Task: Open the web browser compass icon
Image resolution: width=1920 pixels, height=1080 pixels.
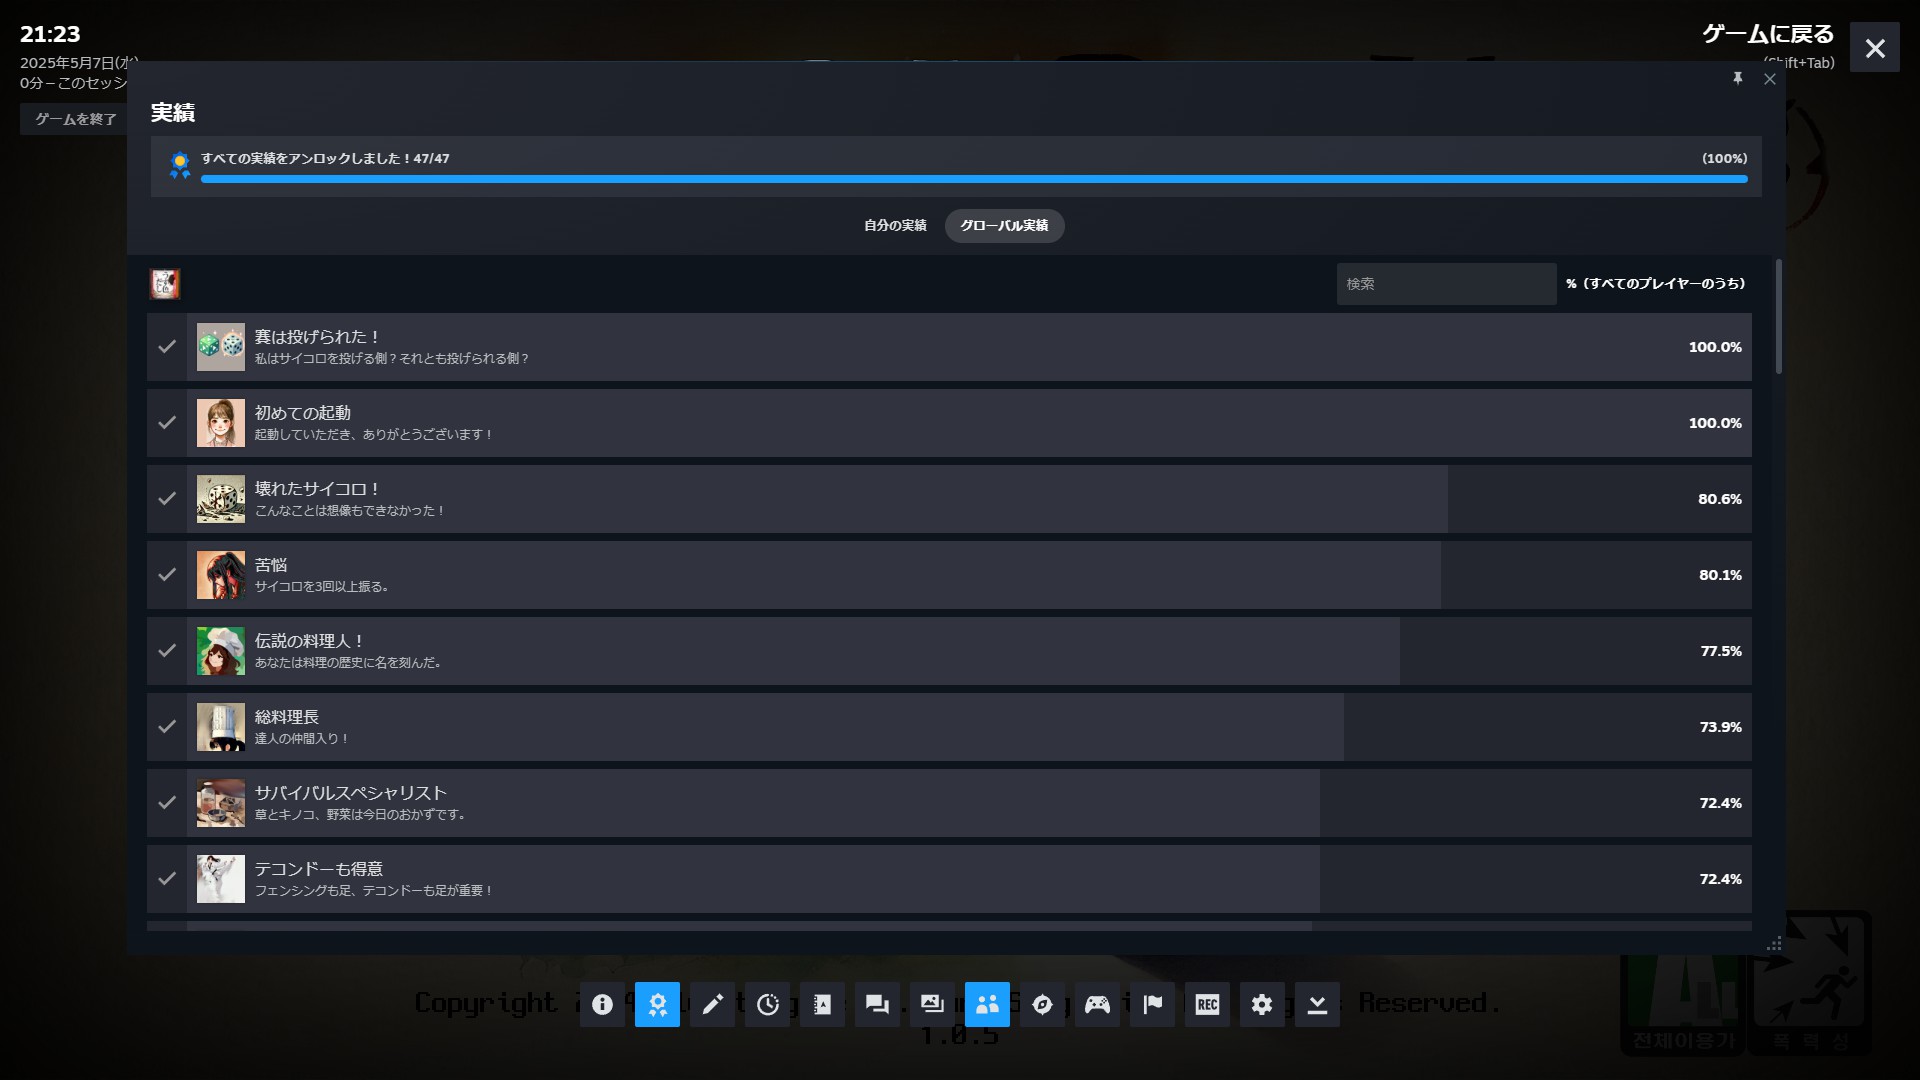Action: 1042,1004
